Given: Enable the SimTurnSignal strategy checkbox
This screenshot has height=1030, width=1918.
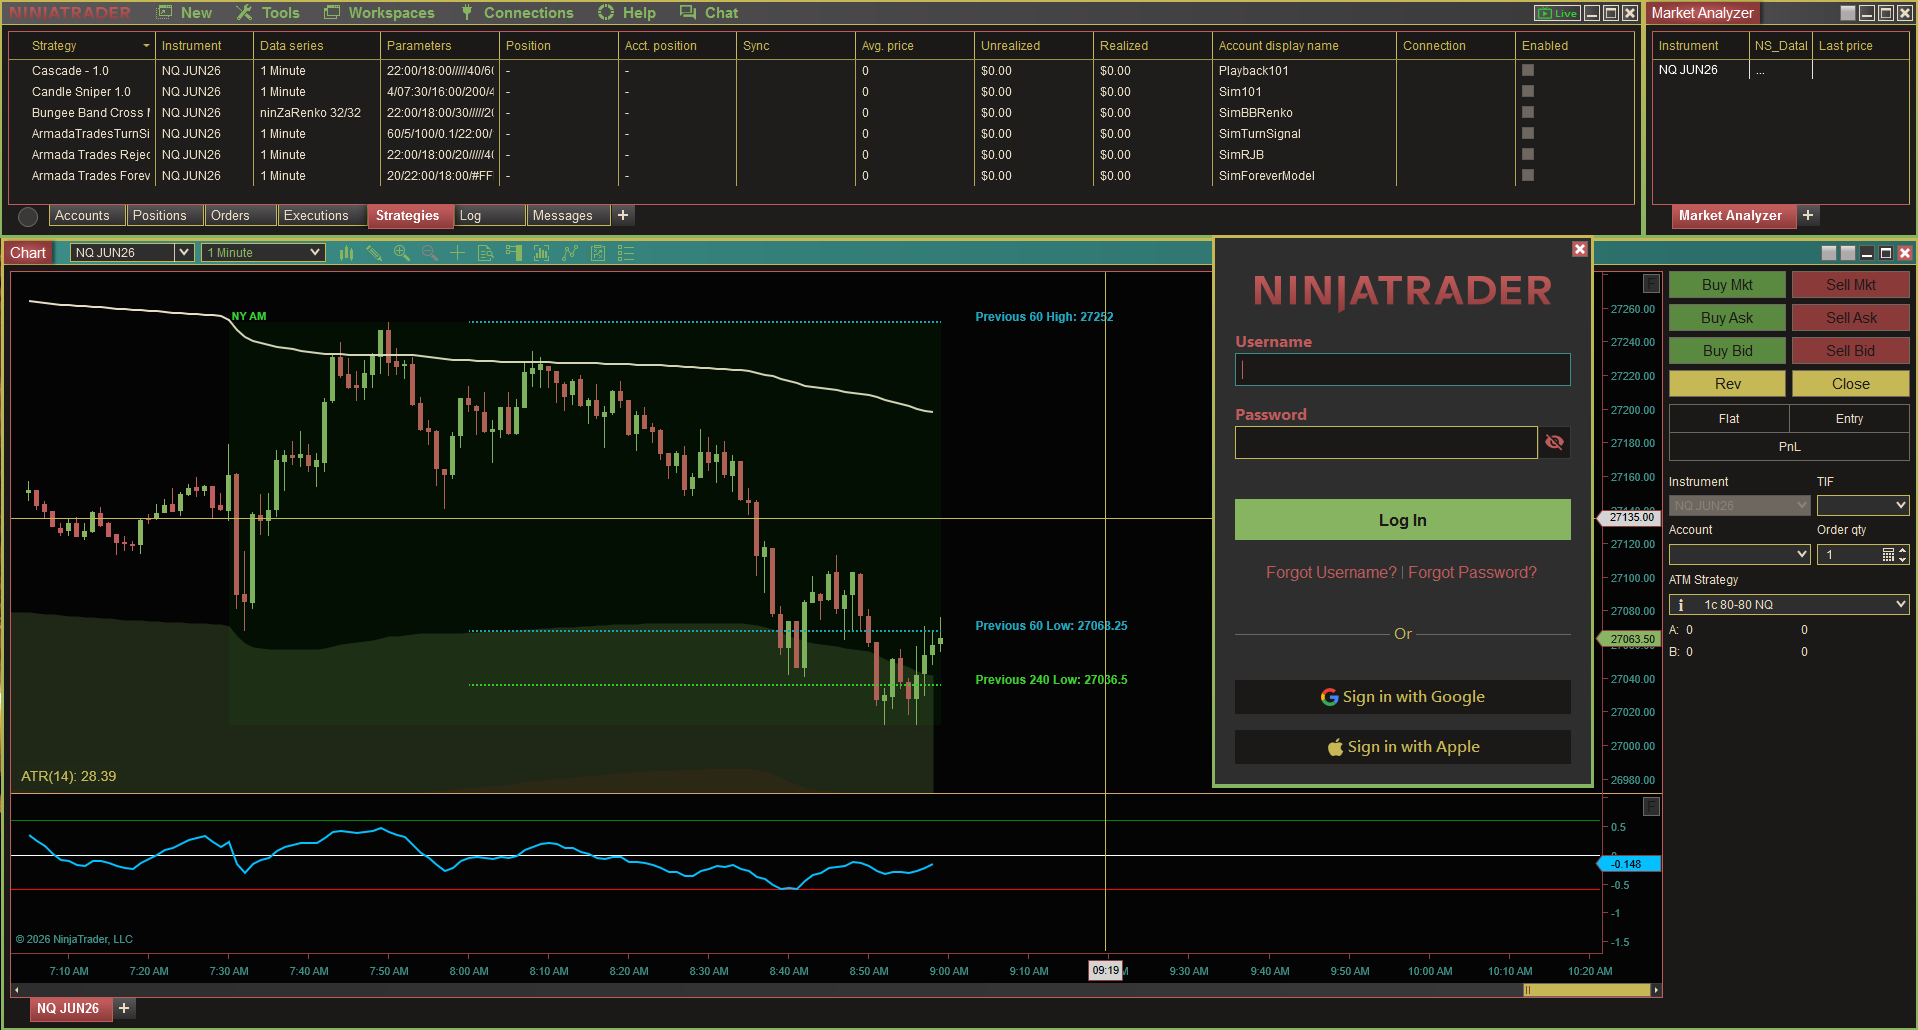Looking at the screenshot, I should (x=1528, y=133).
